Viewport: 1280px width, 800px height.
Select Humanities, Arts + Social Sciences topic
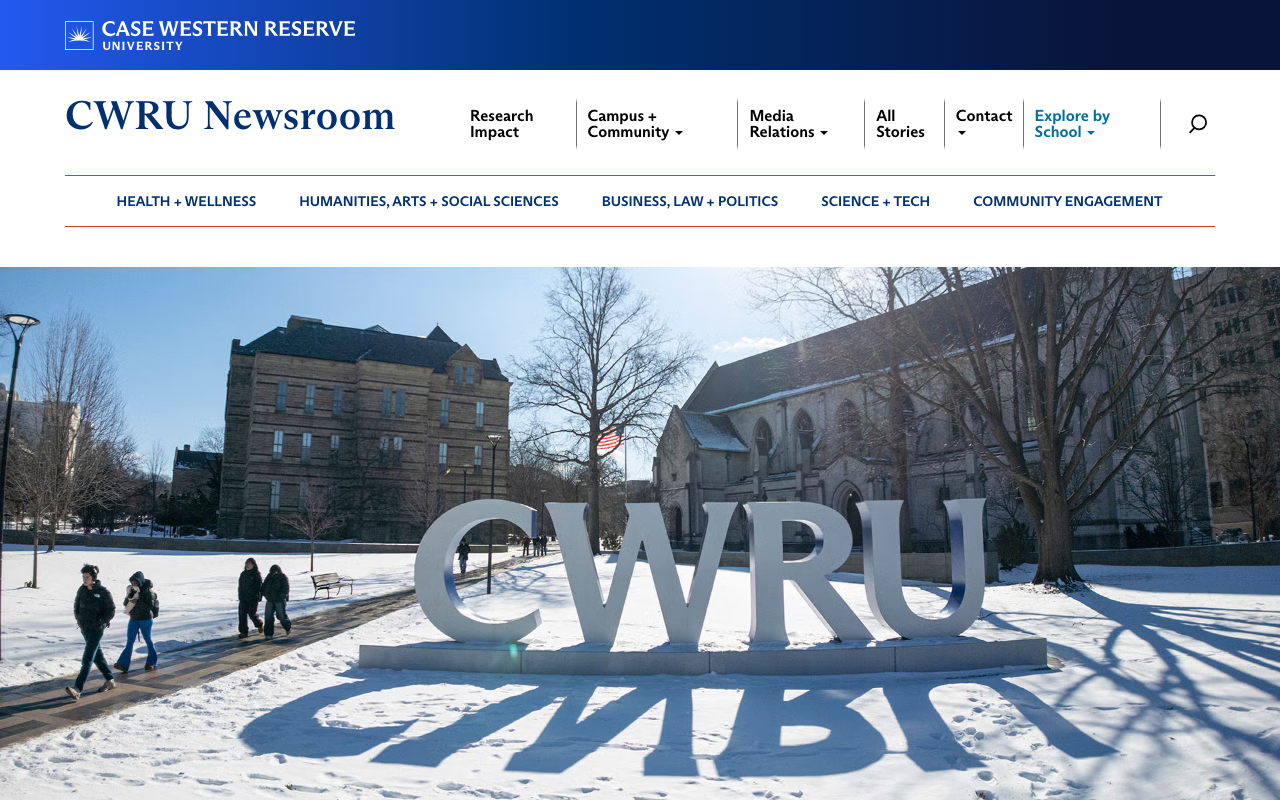[x=429, y=202]
